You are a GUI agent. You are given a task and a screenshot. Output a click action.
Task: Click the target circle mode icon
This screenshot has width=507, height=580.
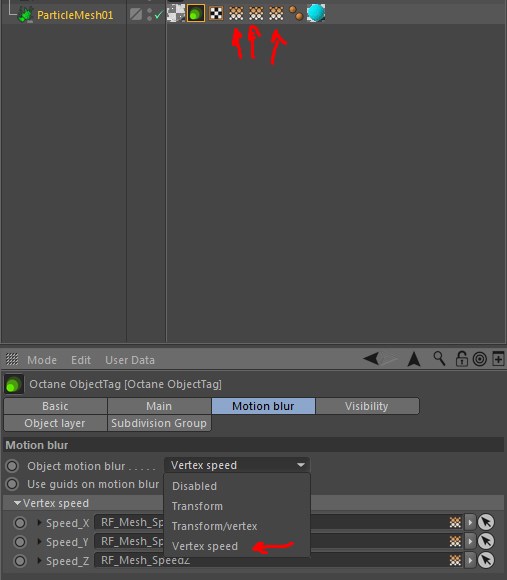(480, 359)
